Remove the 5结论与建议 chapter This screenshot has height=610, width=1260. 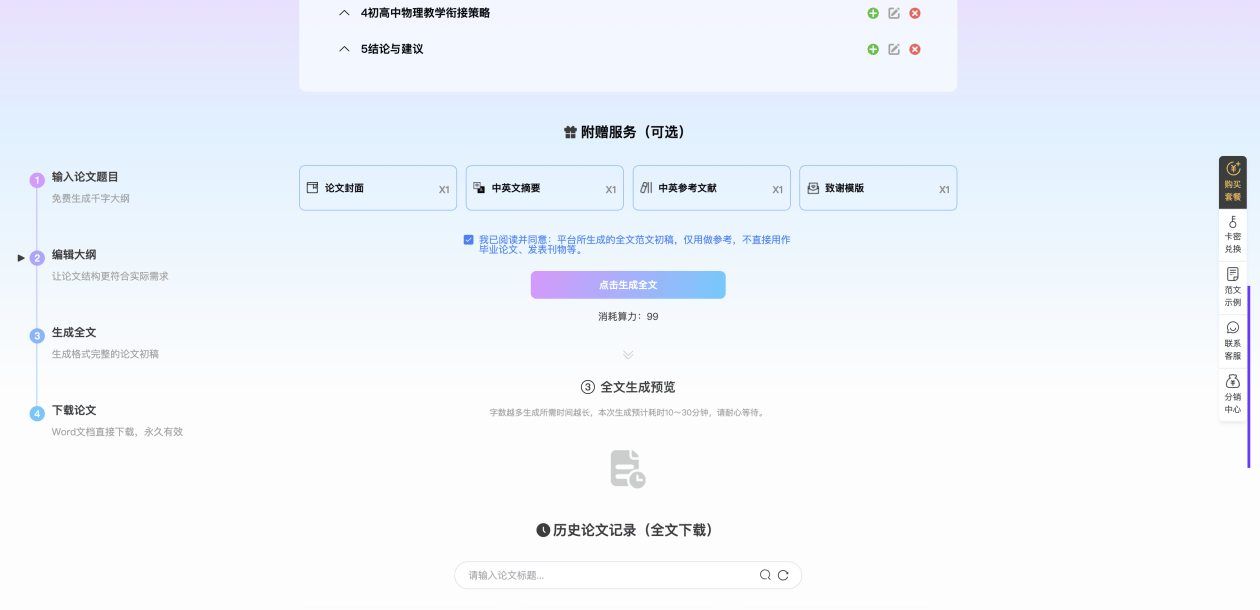coord(915,49)
